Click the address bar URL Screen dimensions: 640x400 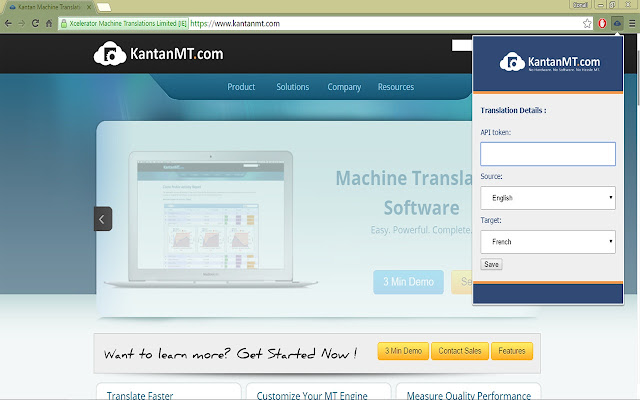click(235, 24)
